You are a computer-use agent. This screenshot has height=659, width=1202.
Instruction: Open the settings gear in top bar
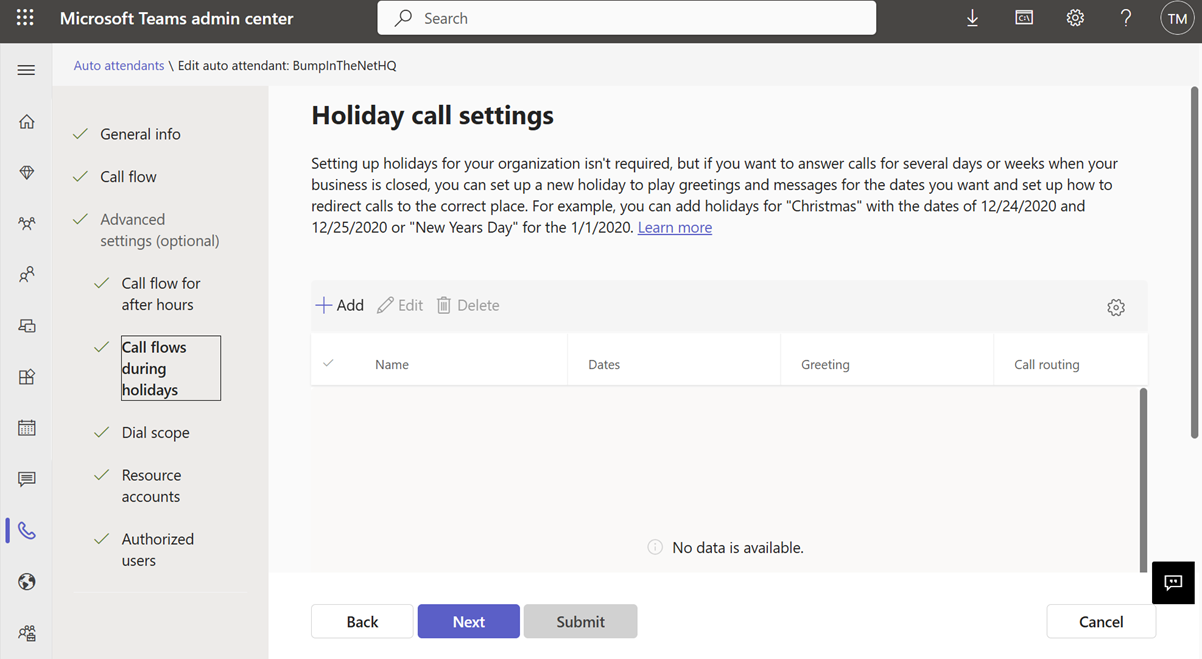click(1075, 18)
